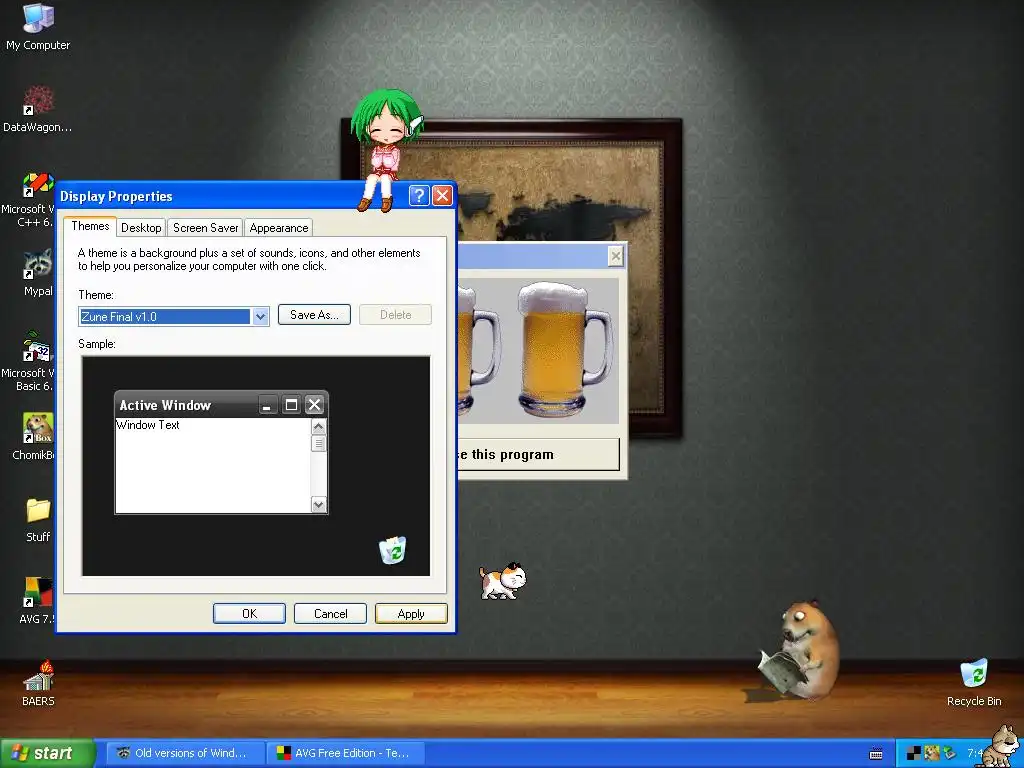The width and height of the screenshot is (1024, 768).
Task: Click the Safely Remove Hardware tray icon
Action: point(950,754)
